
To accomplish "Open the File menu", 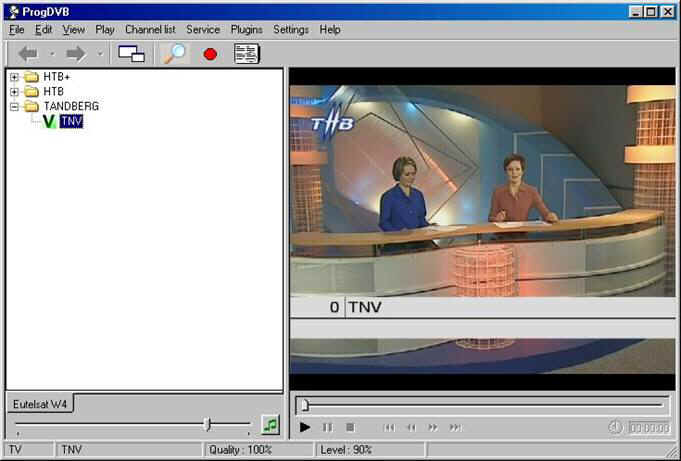I will click(x=17, y=30).
